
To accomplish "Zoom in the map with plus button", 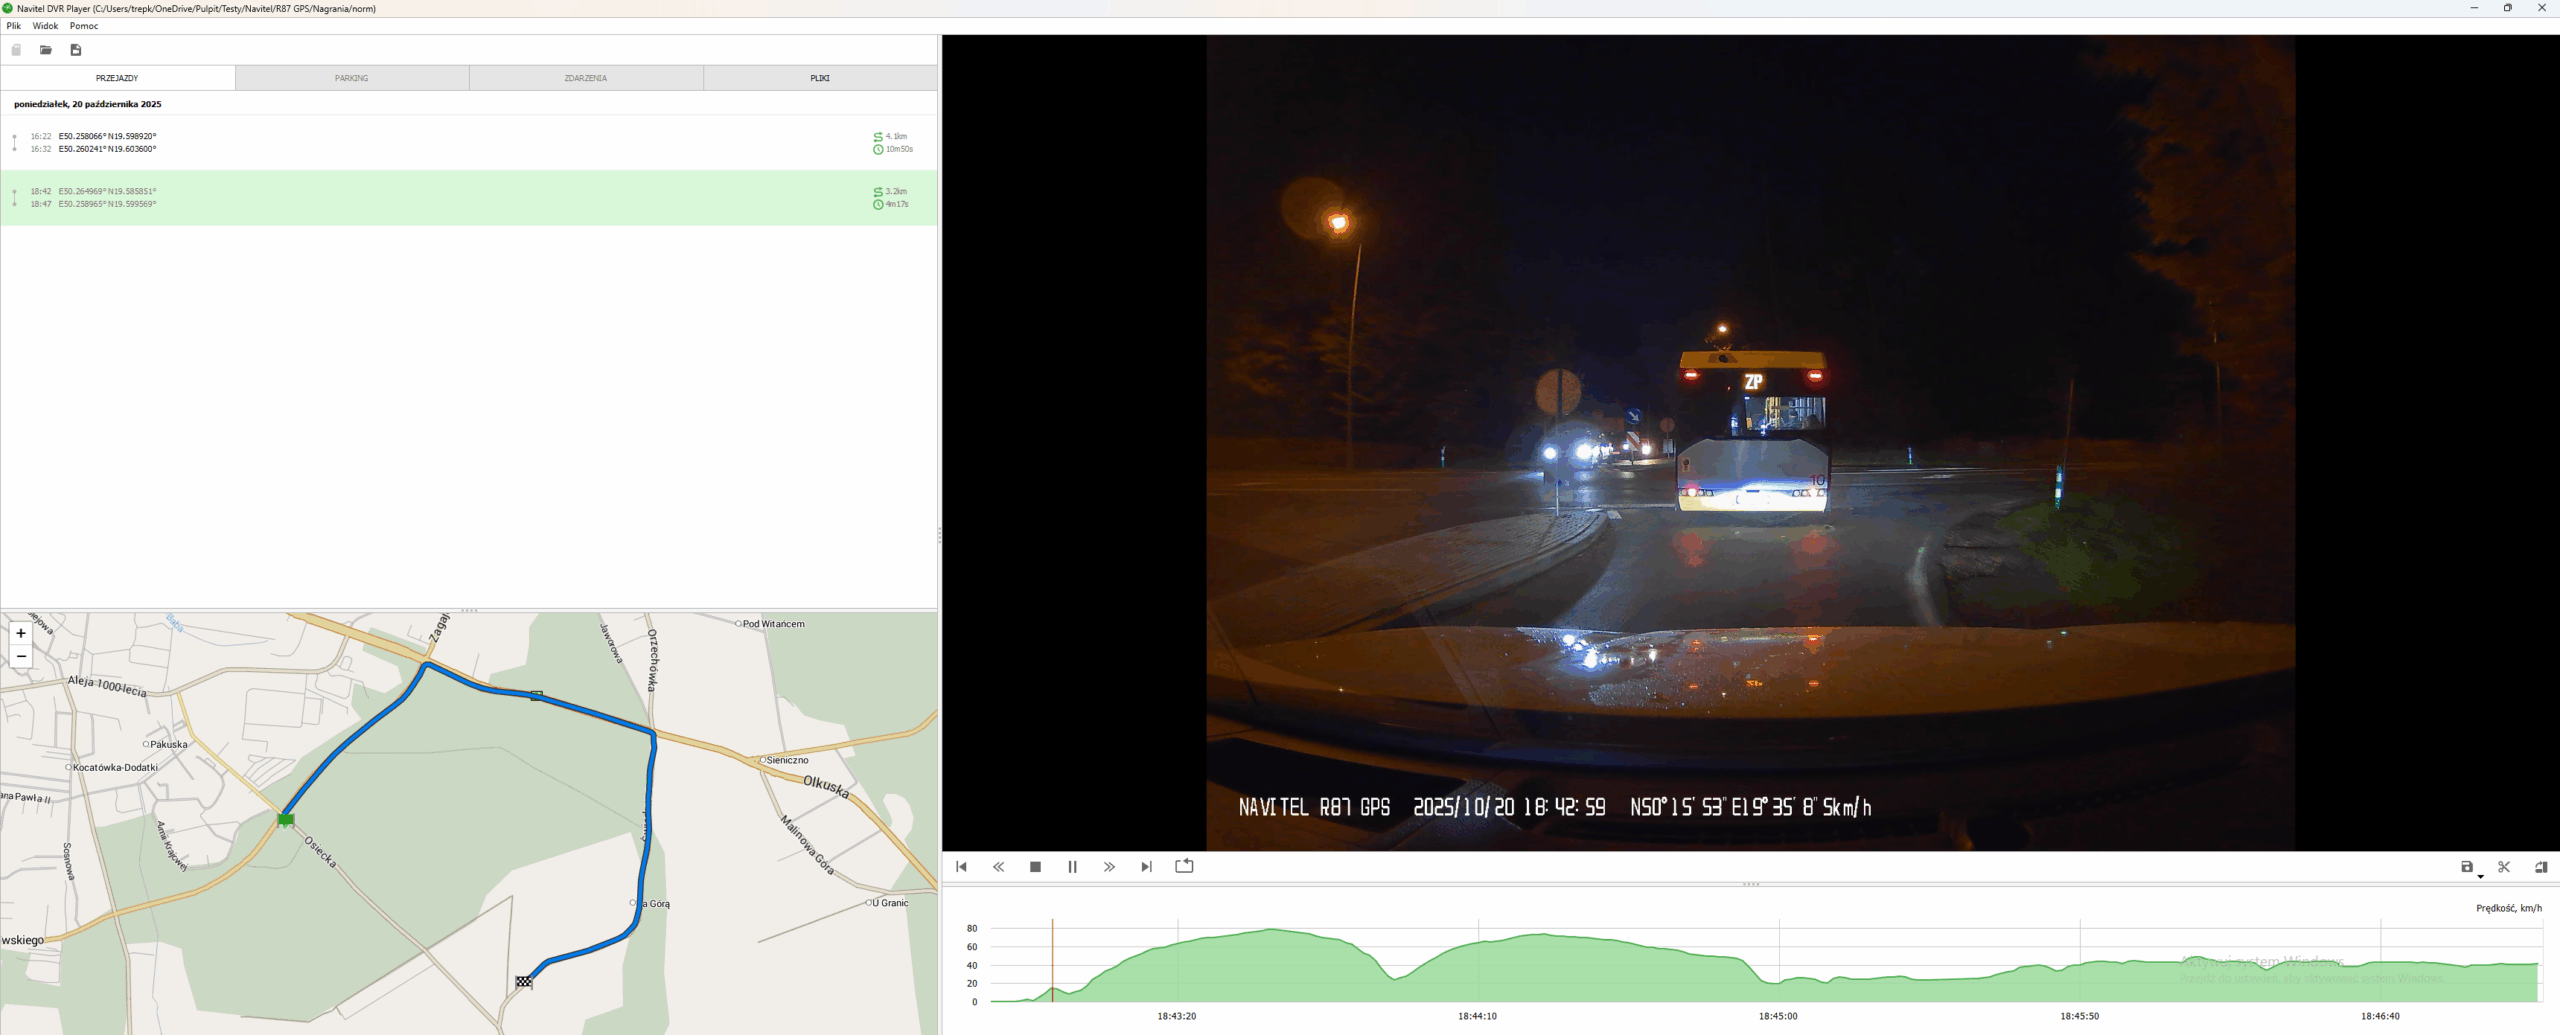I will point(21,633).
